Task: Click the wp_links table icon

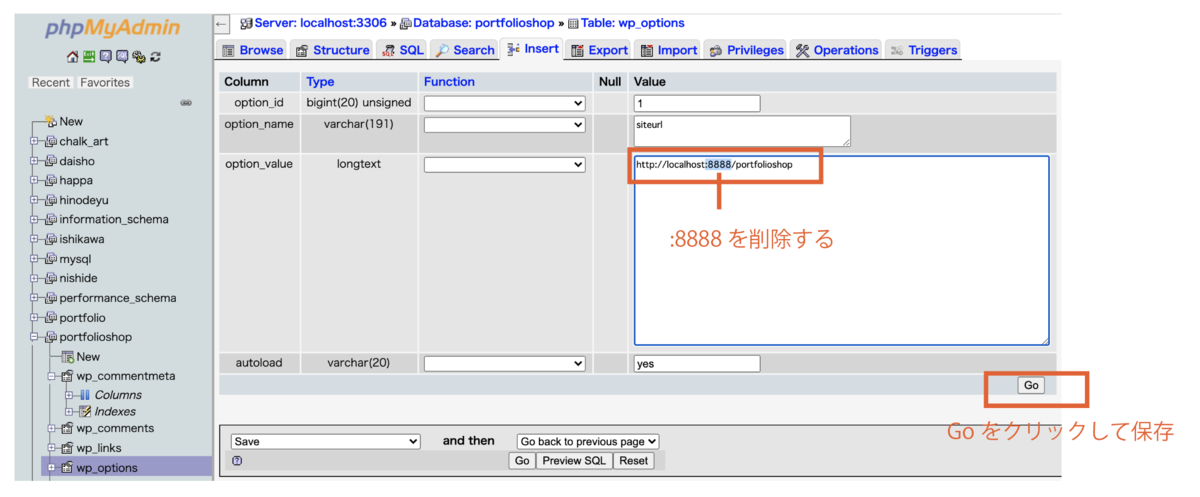Action: 67,448
